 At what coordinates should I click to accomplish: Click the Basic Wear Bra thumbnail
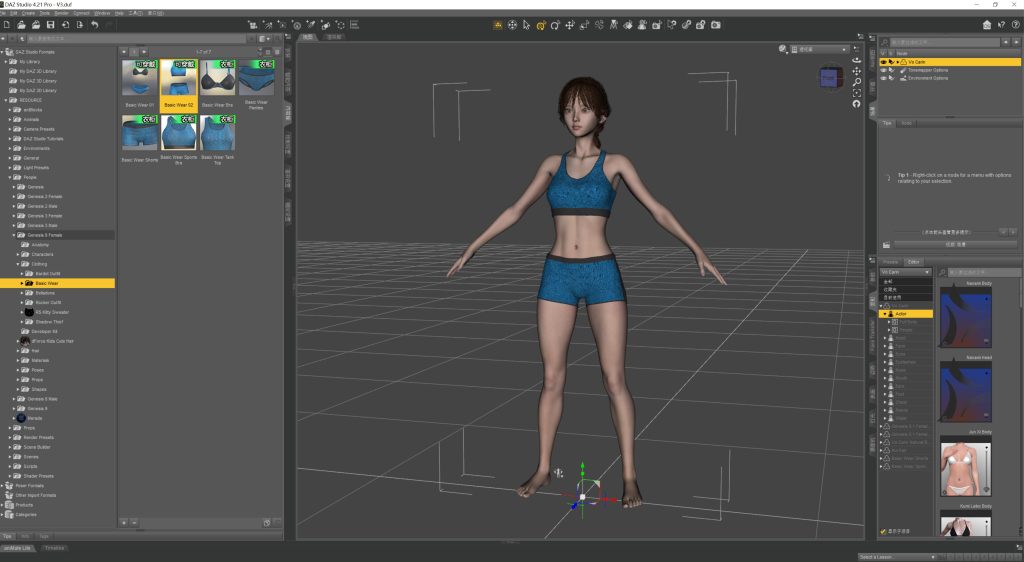[x=217, y=78]
